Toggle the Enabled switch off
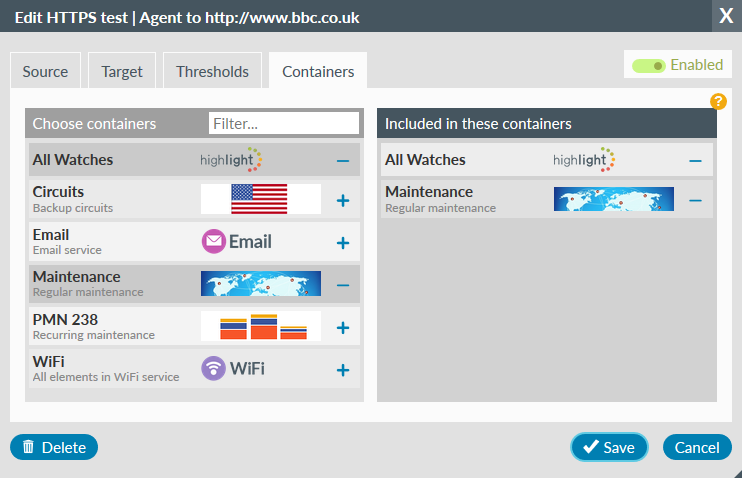The image size is (742, 478). pyautogui.click(x=650, y=65)
